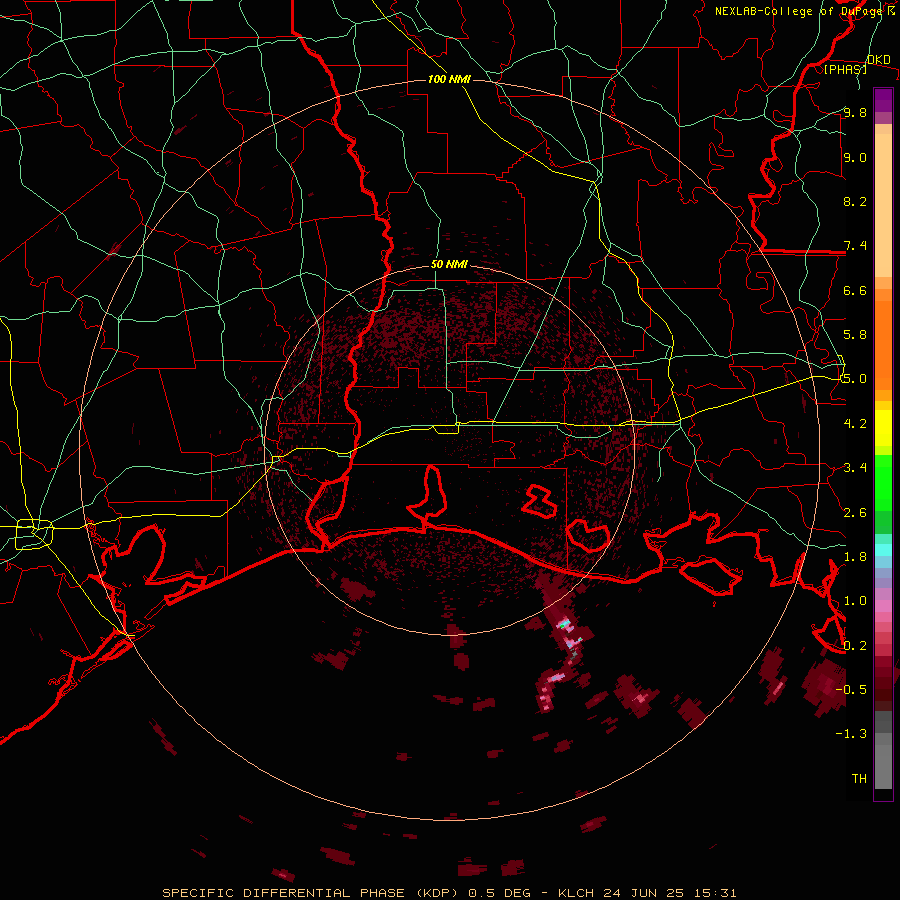Click the 8.2 value on the color scale
Image resolution: width=900 pixels, height=900 pixels.
(x=855, y=201)
